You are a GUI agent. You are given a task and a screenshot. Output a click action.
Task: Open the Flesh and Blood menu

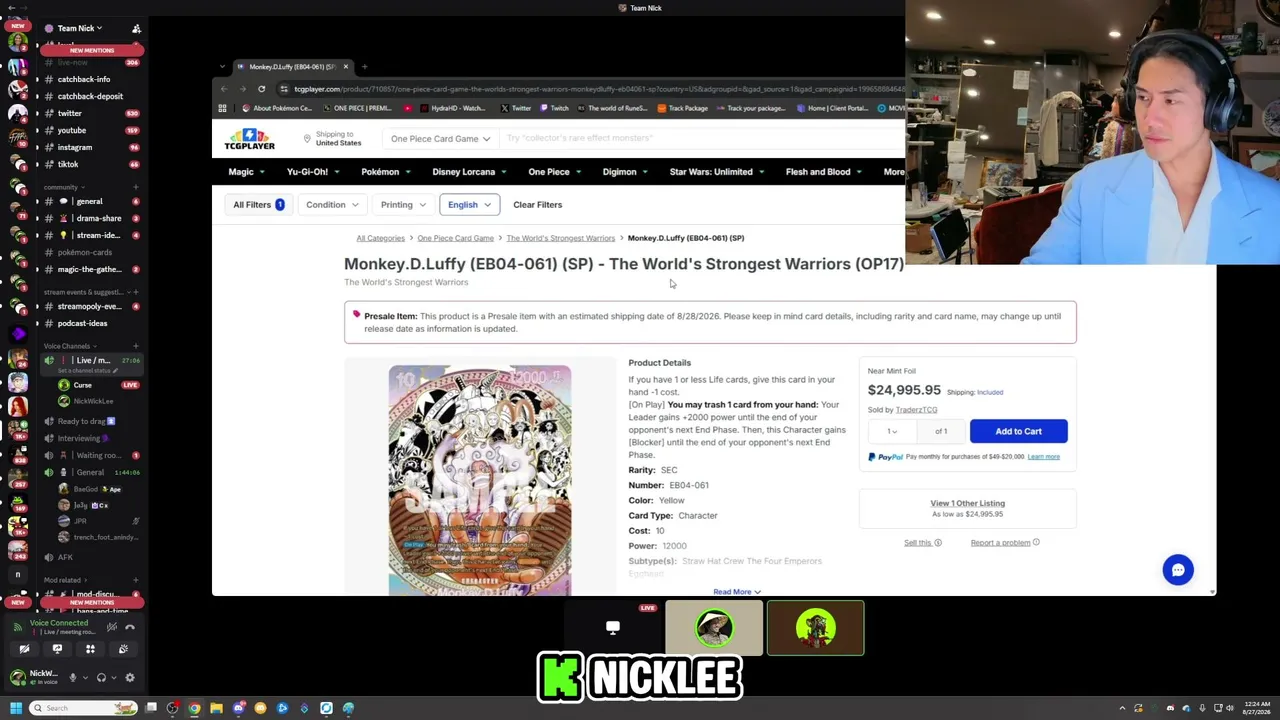coord(823,172)
